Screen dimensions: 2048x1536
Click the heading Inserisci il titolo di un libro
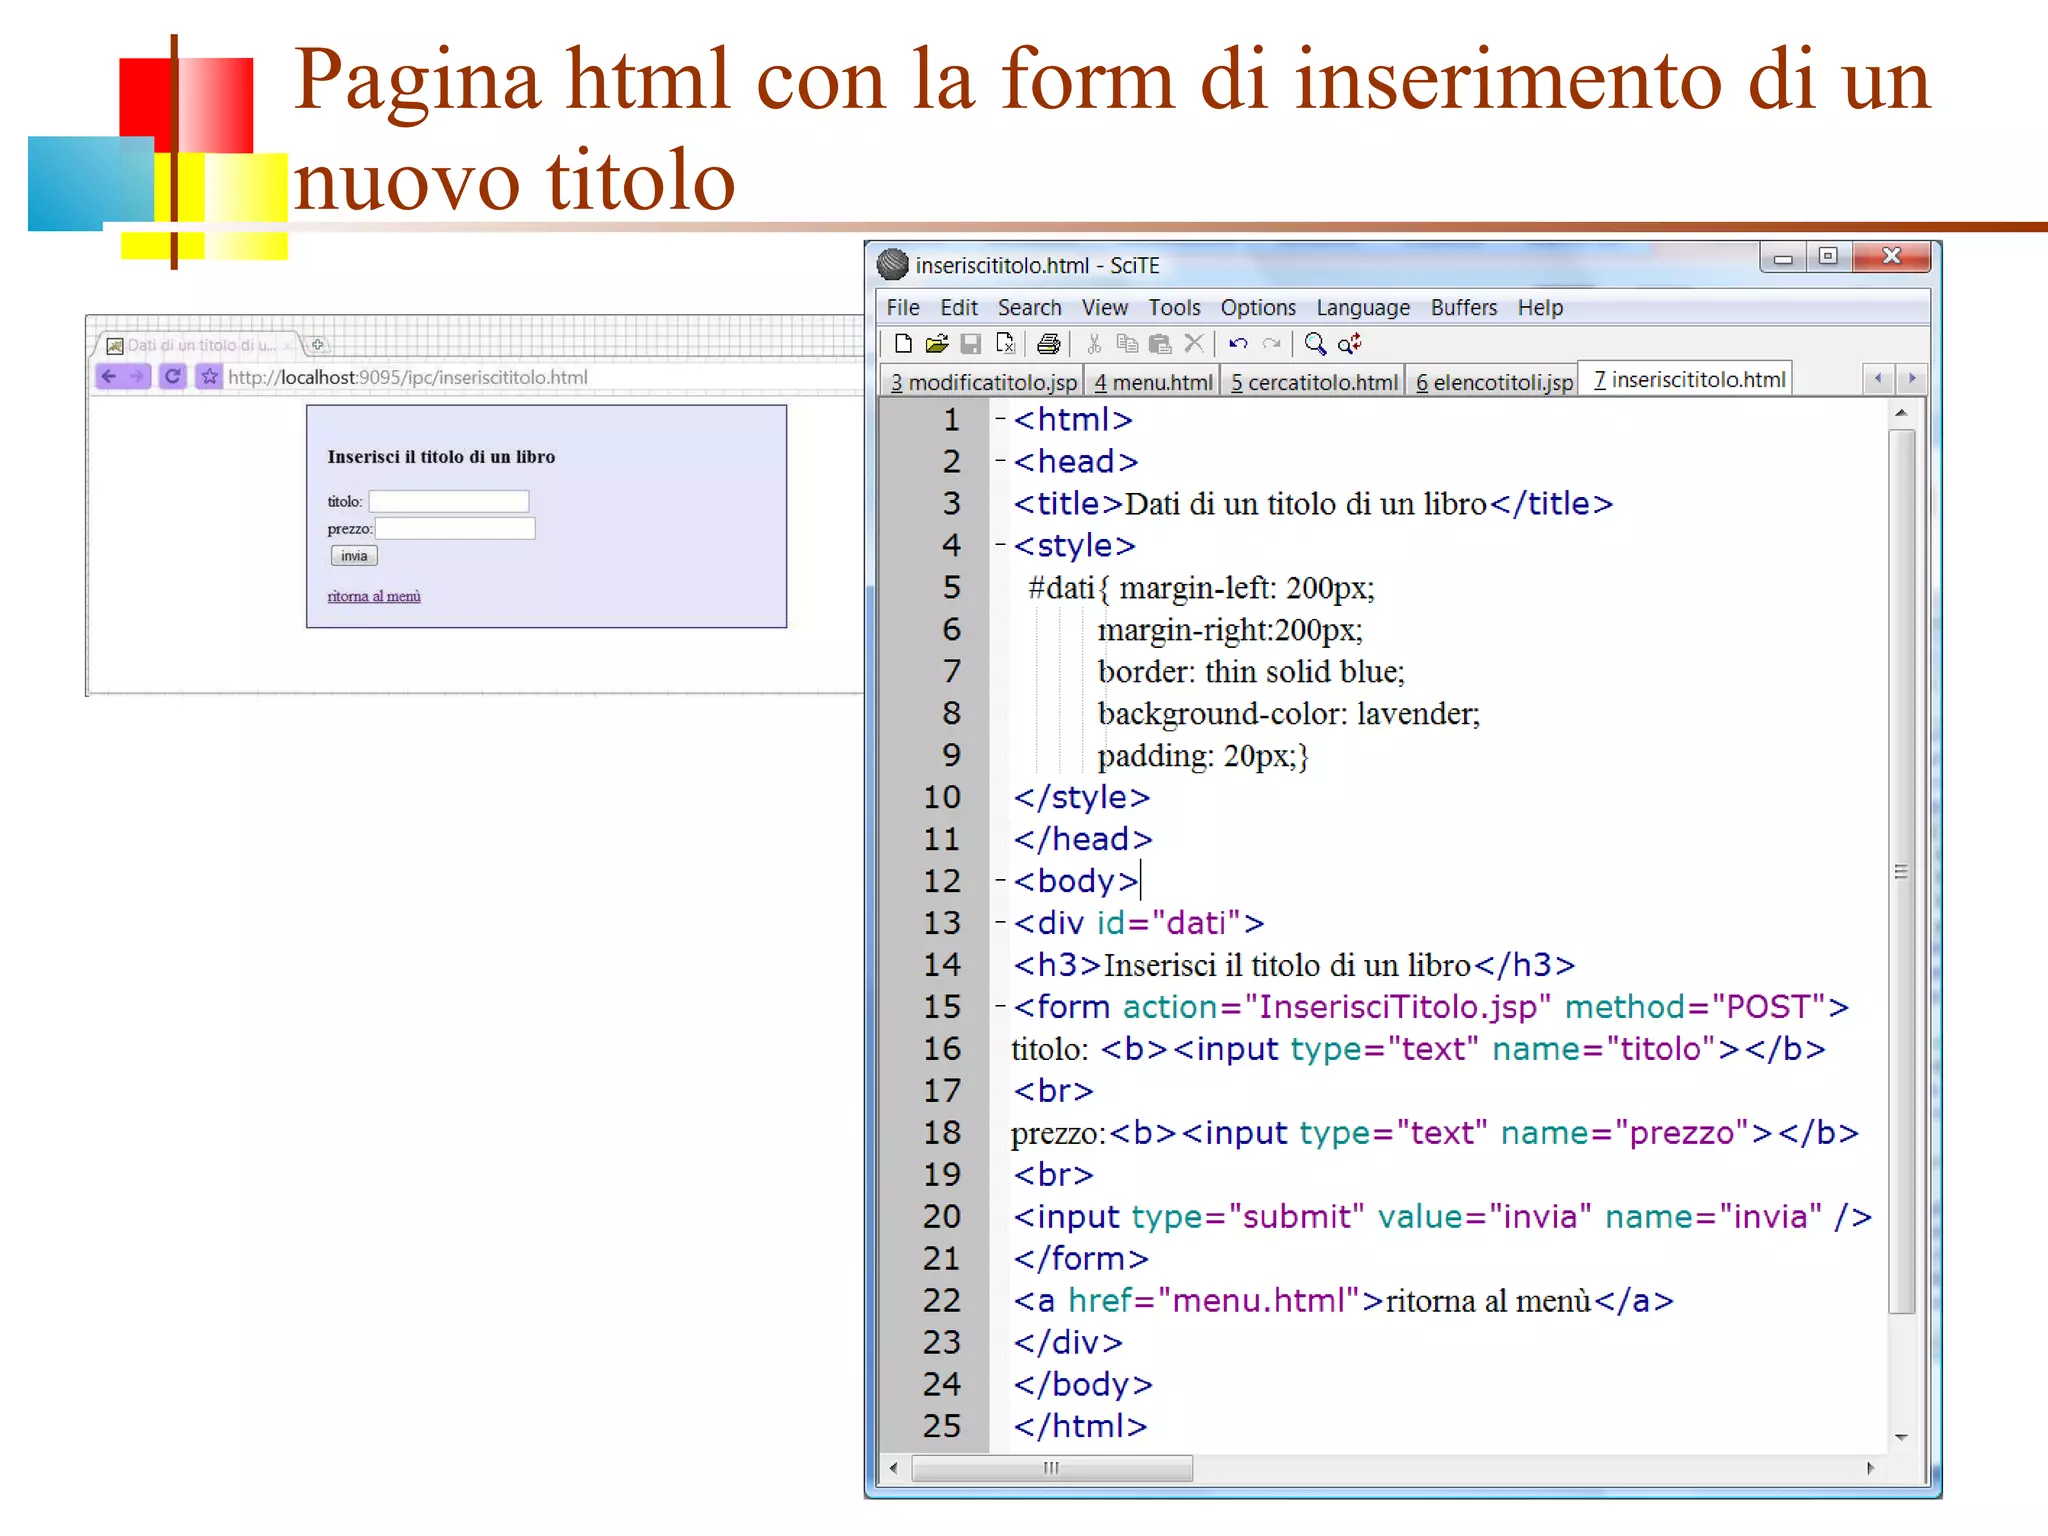pyautogui.click(x=441, y=457)
